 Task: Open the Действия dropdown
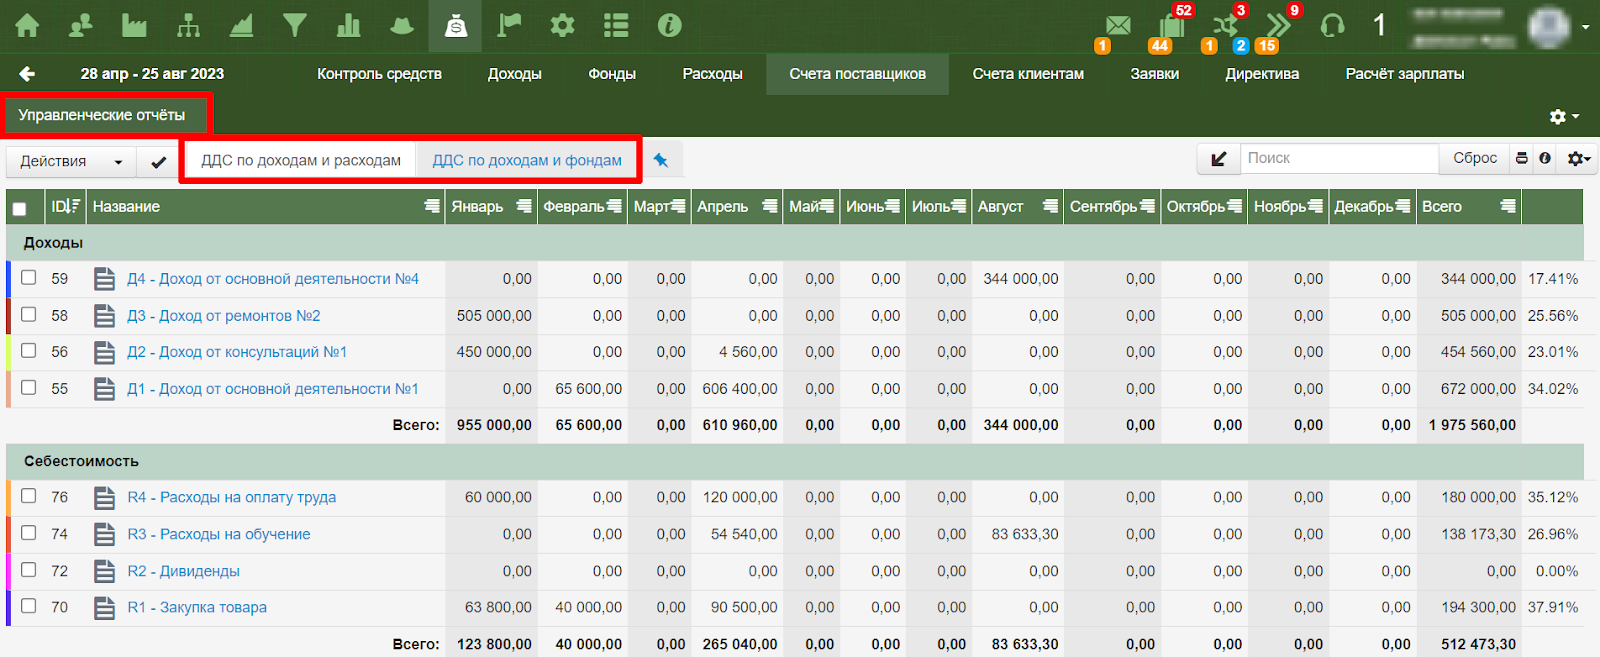[71, 161]
